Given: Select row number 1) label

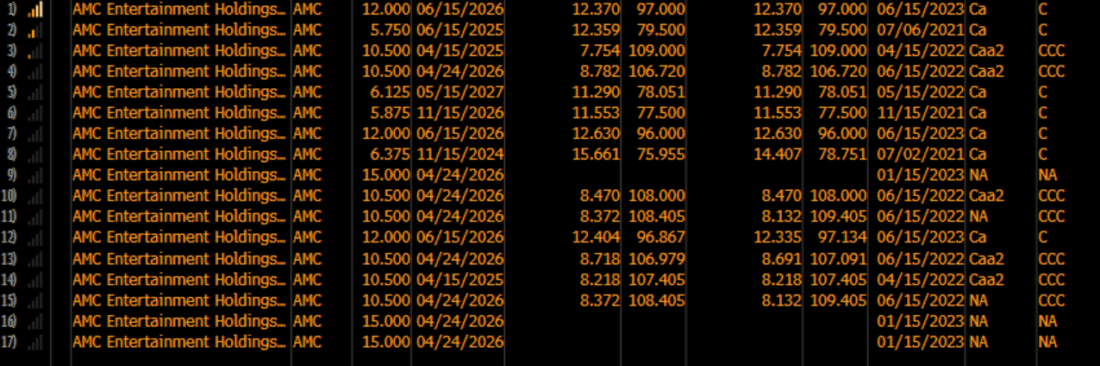Looking at the screenshot, I should coord(11,10).
